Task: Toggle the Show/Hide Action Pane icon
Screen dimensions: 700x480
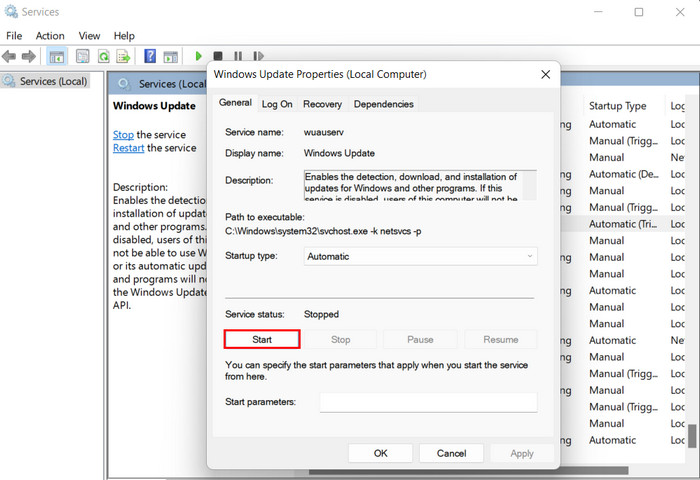Action: tap(171, 56)
